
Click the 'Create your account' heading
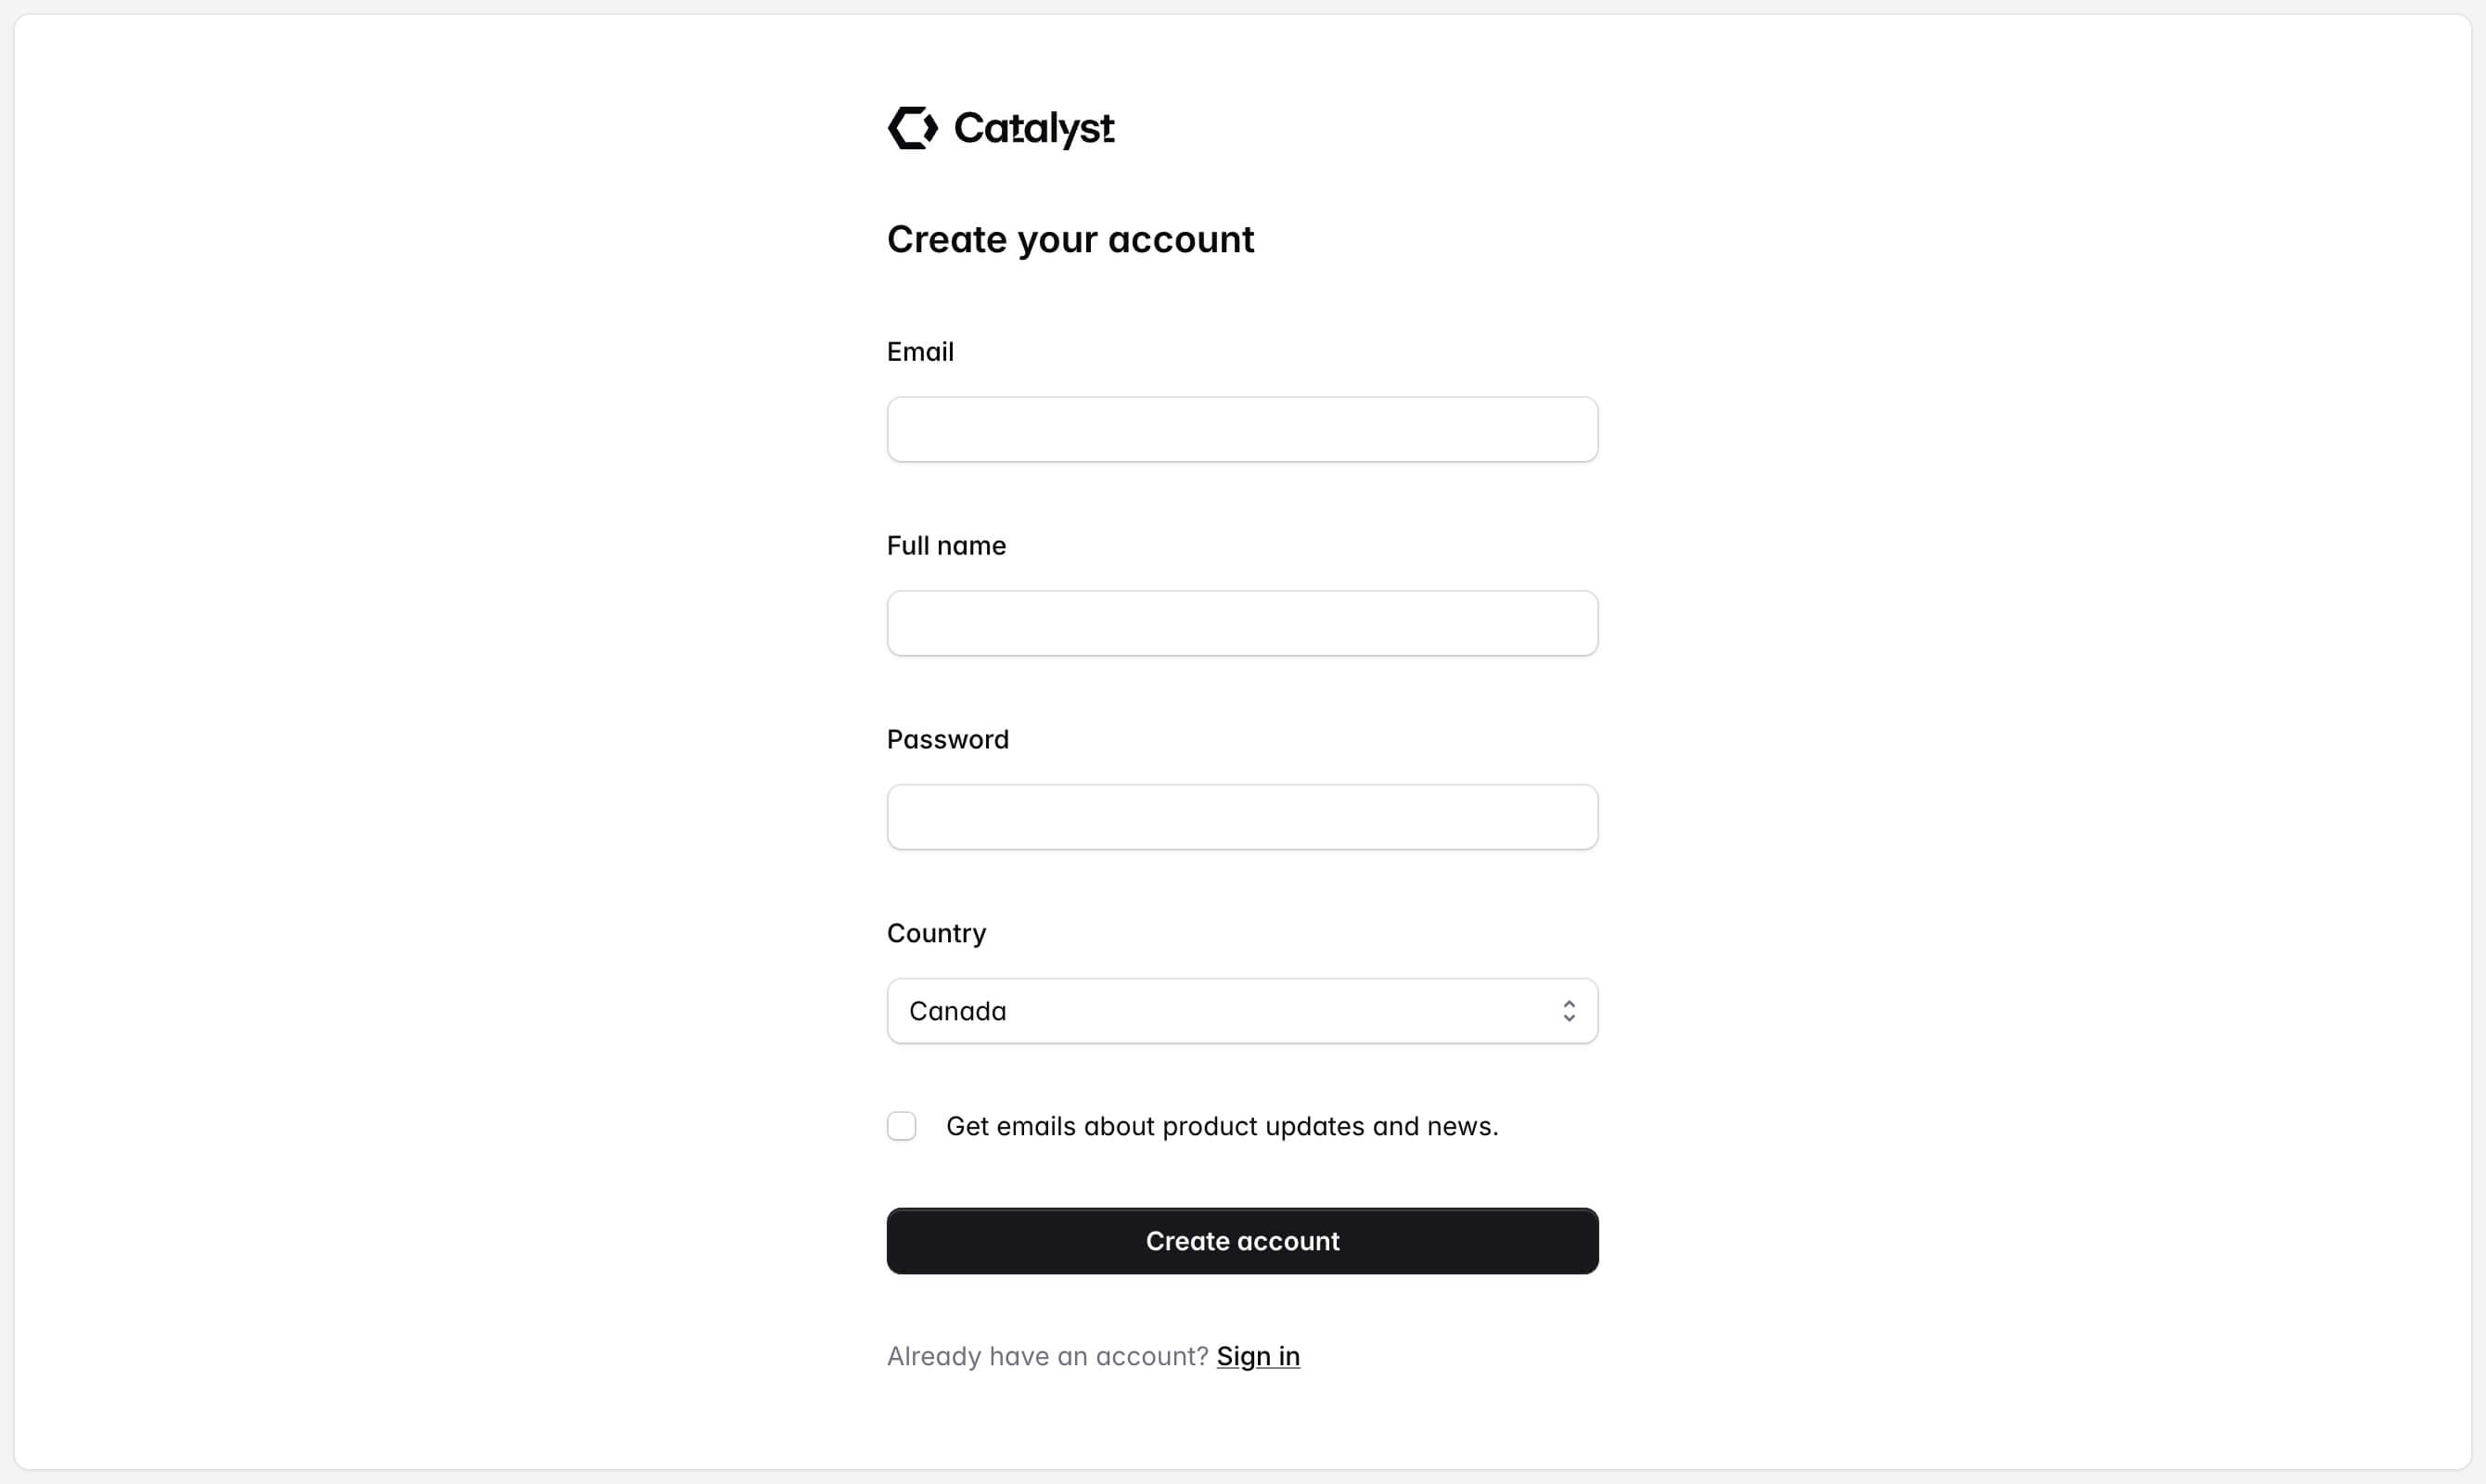(1070, 239)
